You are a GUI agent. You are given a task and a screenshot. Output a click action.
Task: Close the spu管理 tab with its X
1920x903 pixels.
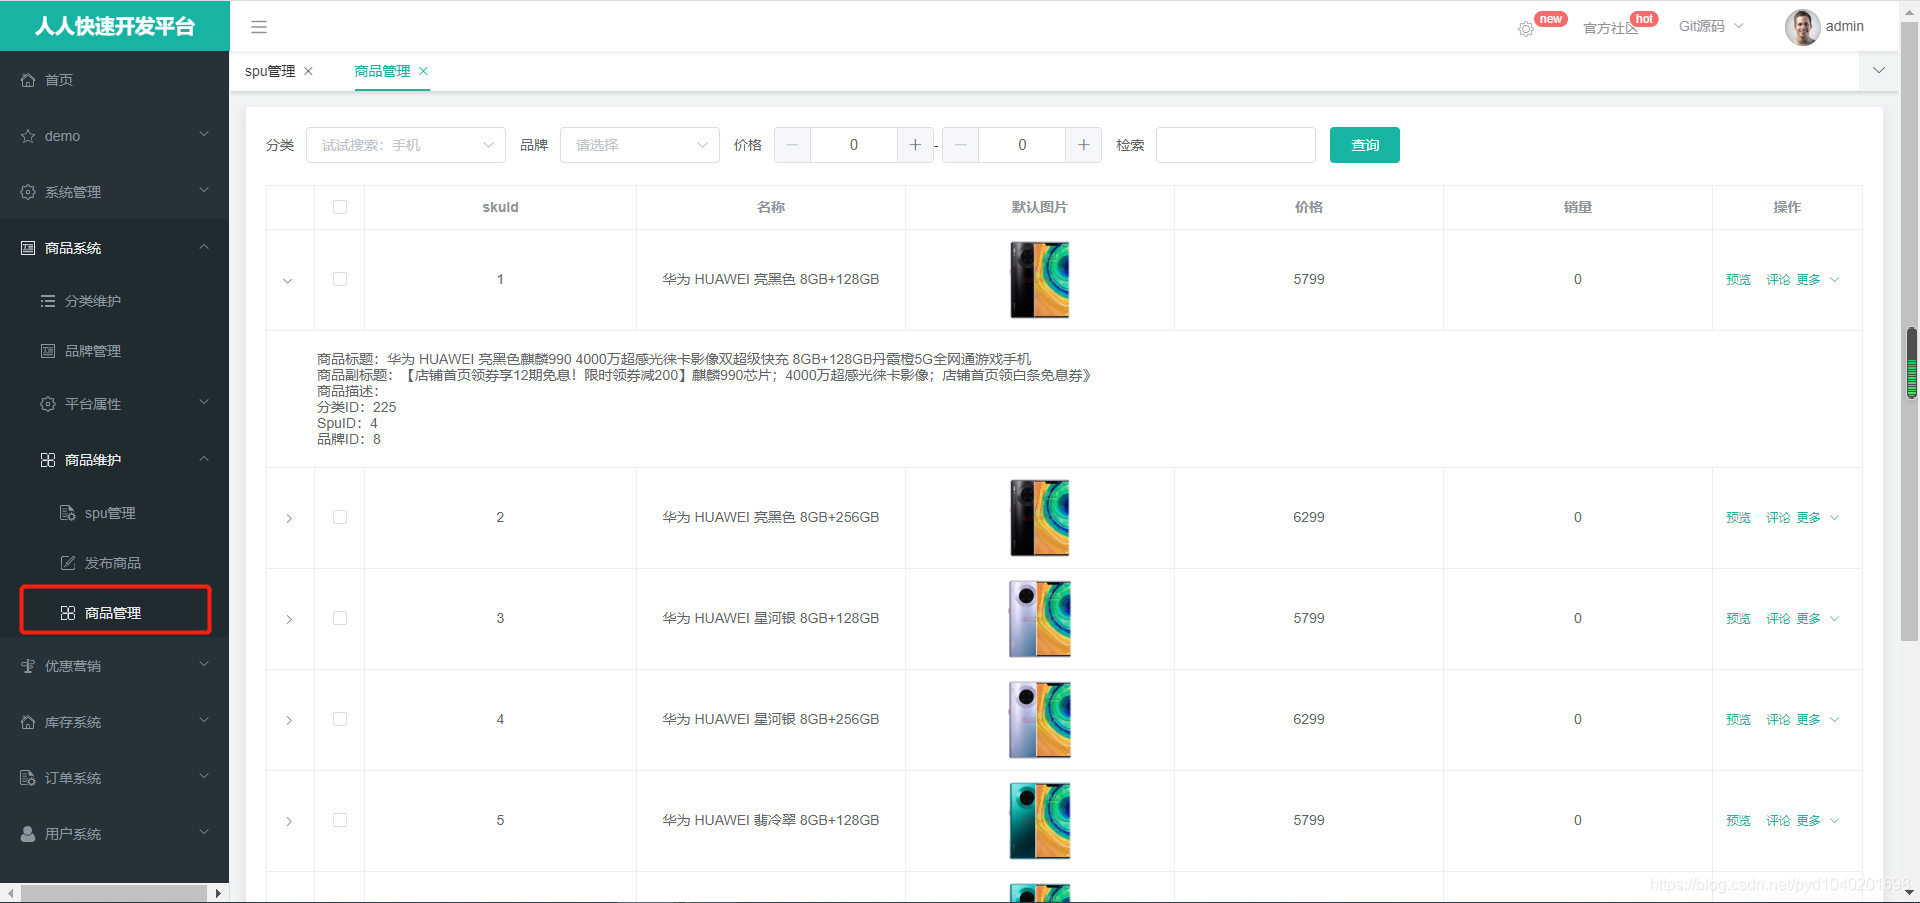pyautogui.click(x=309, y=71)
